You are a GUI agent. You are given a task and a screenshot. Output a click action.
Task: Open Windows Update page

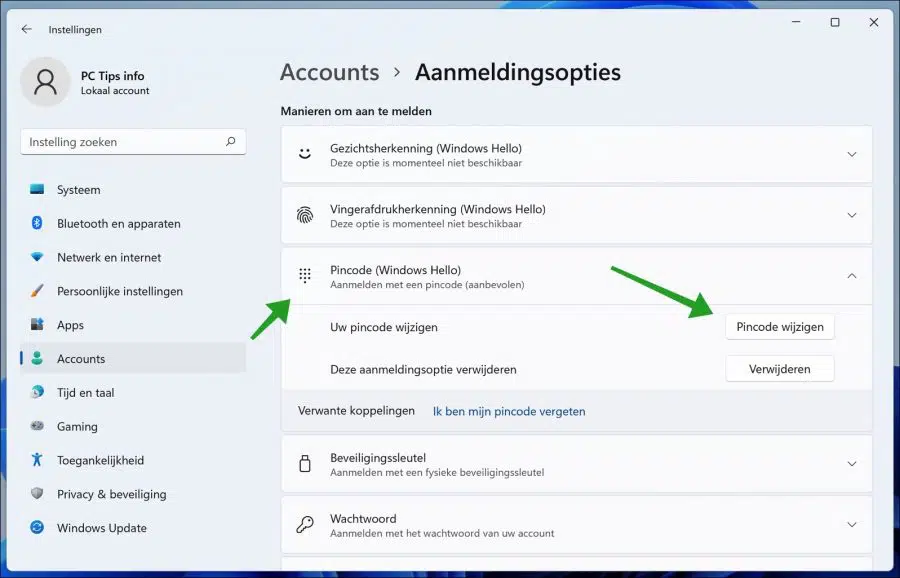(x=133, y=529)
